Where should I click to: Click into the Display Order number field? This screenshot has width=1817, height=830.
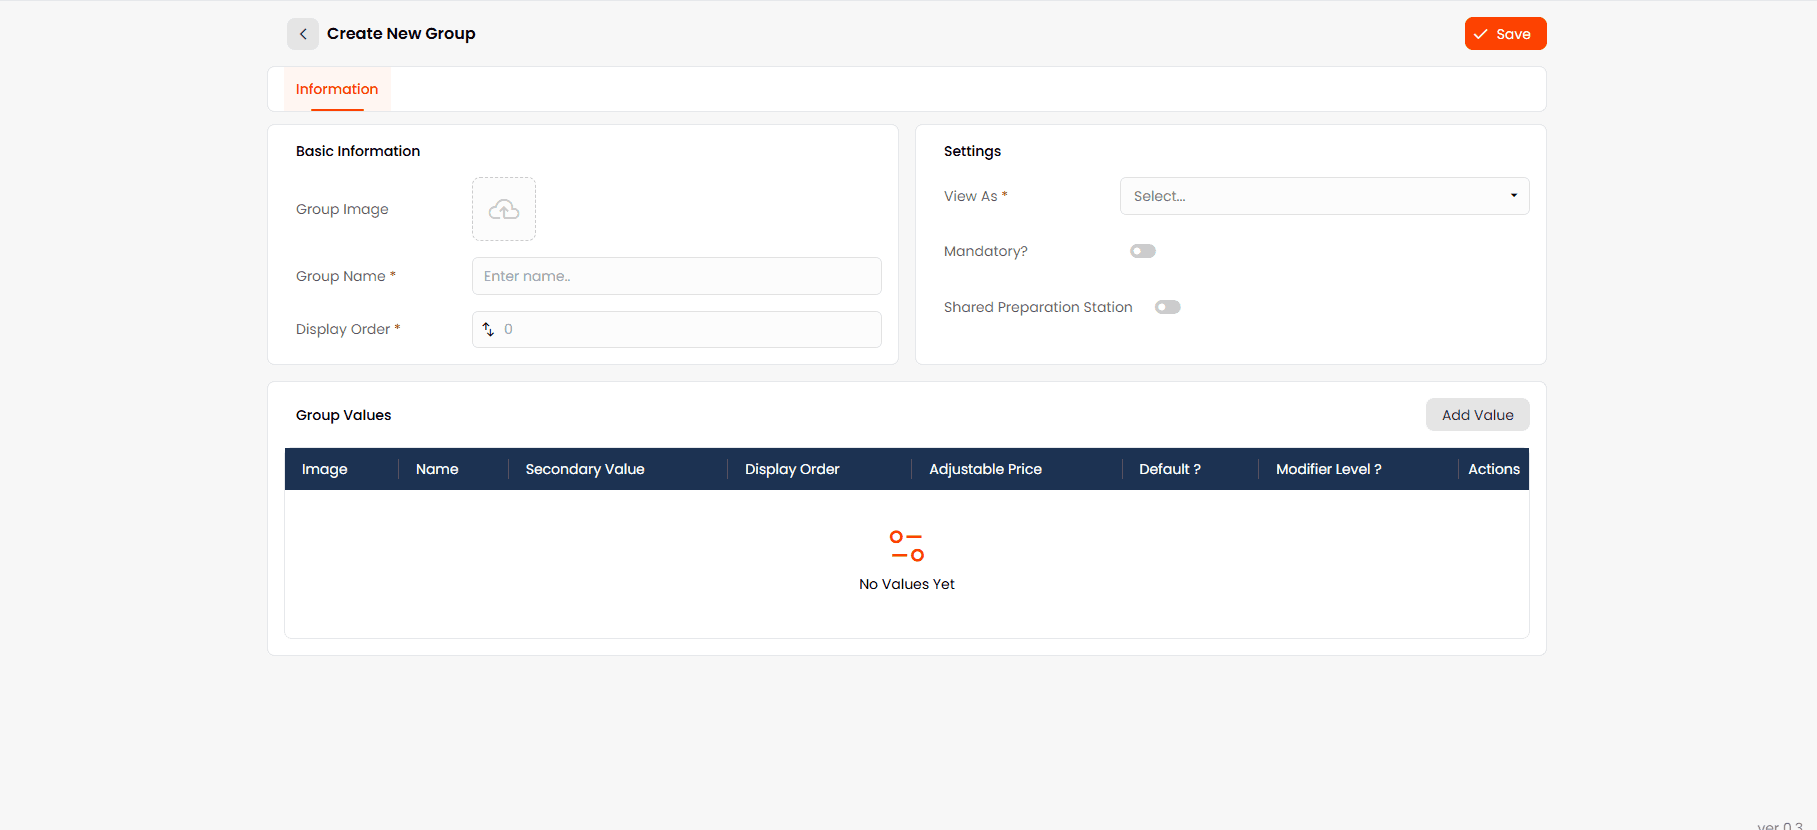(688, 329)
